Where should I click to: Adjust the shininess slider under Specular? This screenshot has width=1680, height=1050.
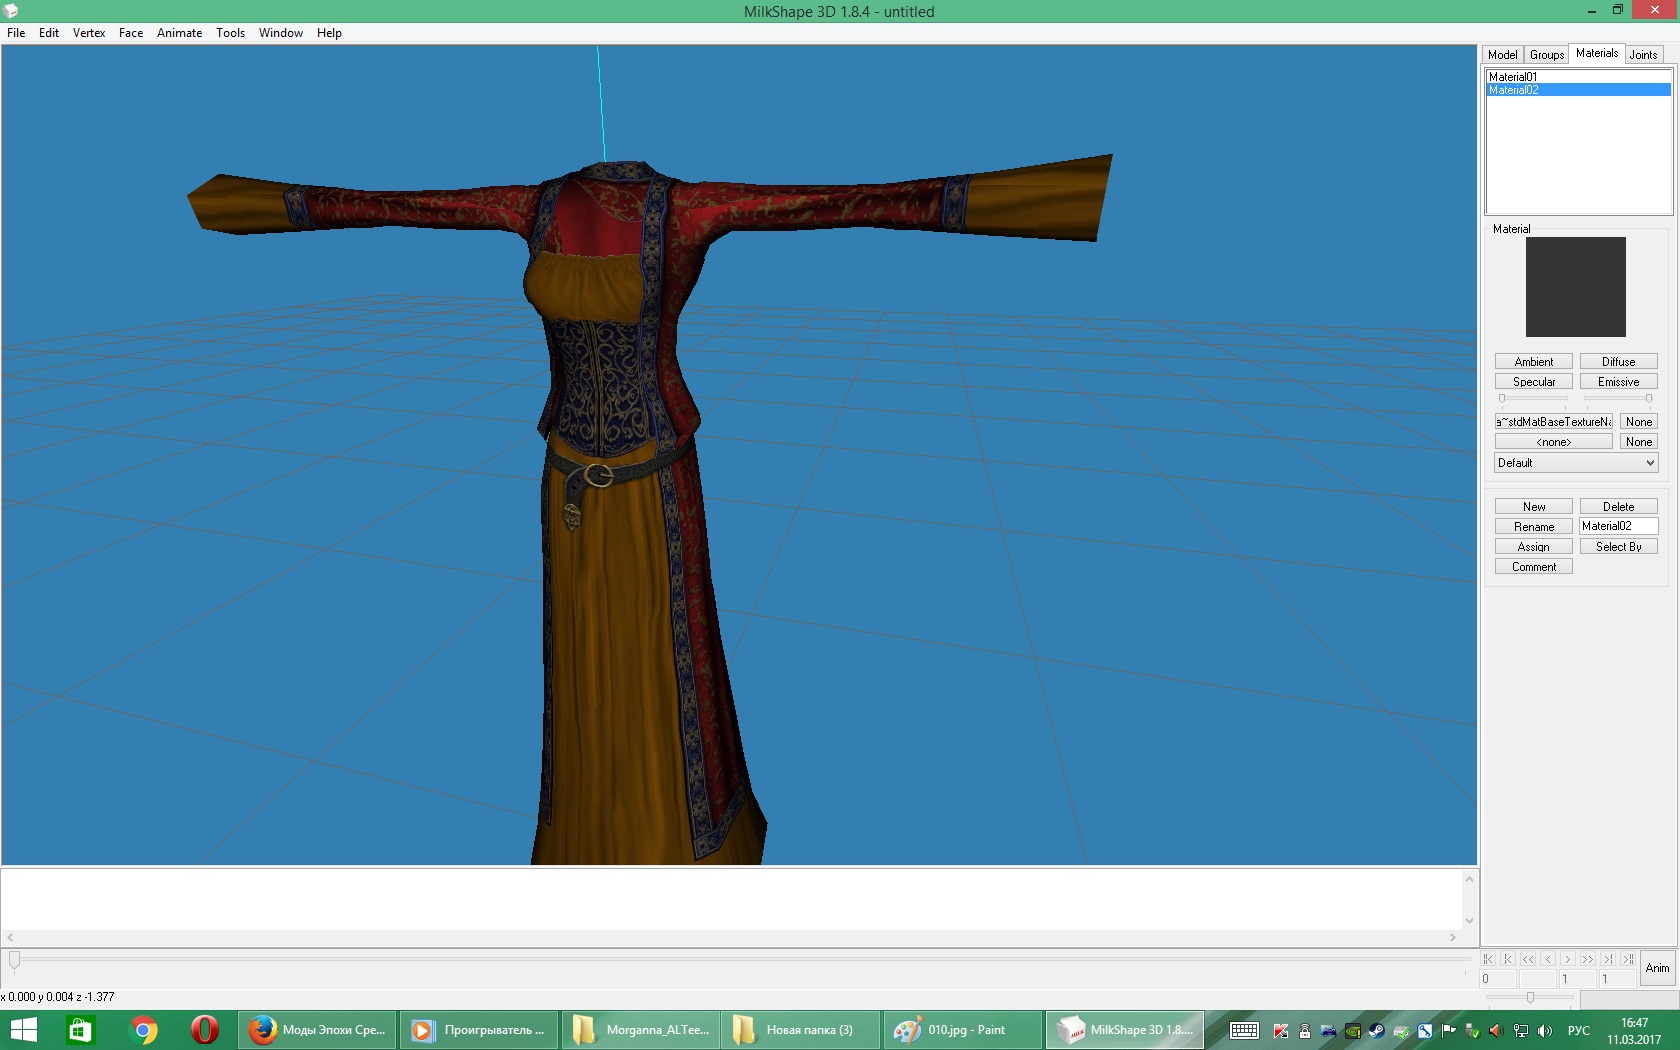pyautogui.click(x=1534, y=398)
